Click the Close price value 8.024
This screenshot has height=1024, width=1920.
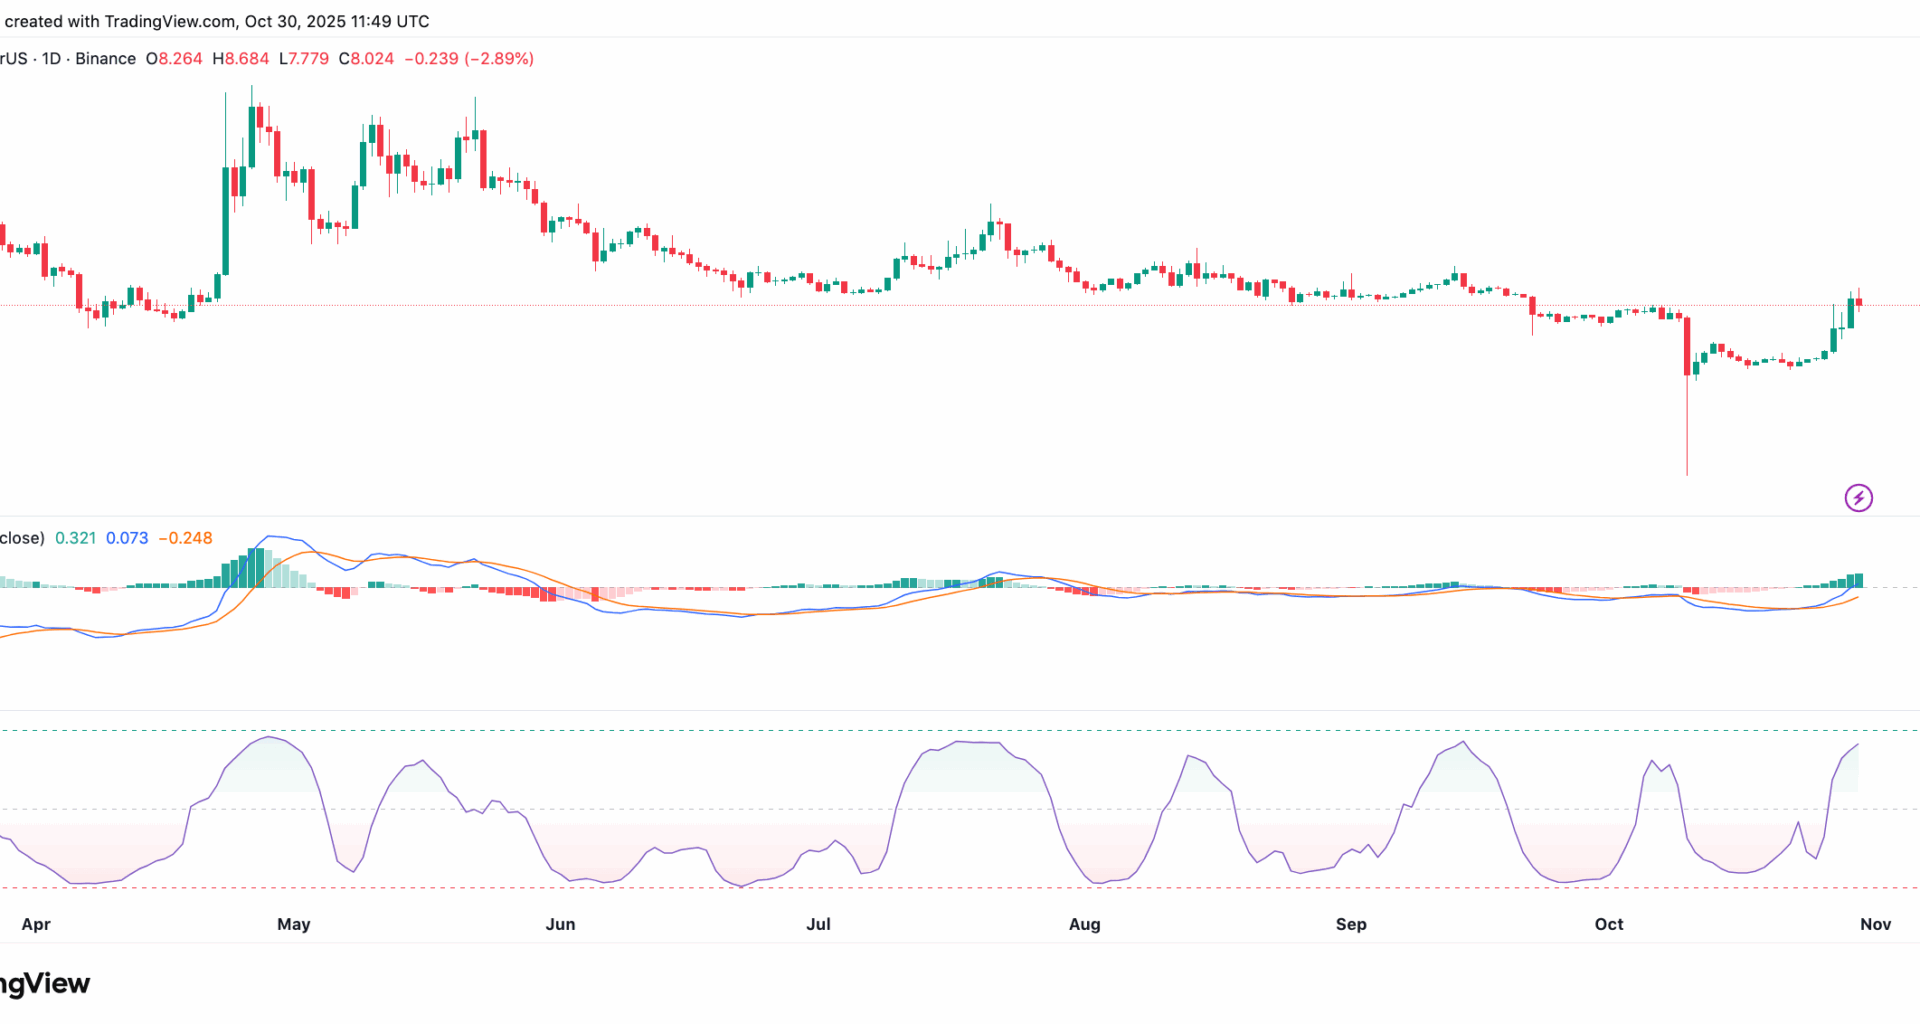pyautogui.click(x=372, y=59)
